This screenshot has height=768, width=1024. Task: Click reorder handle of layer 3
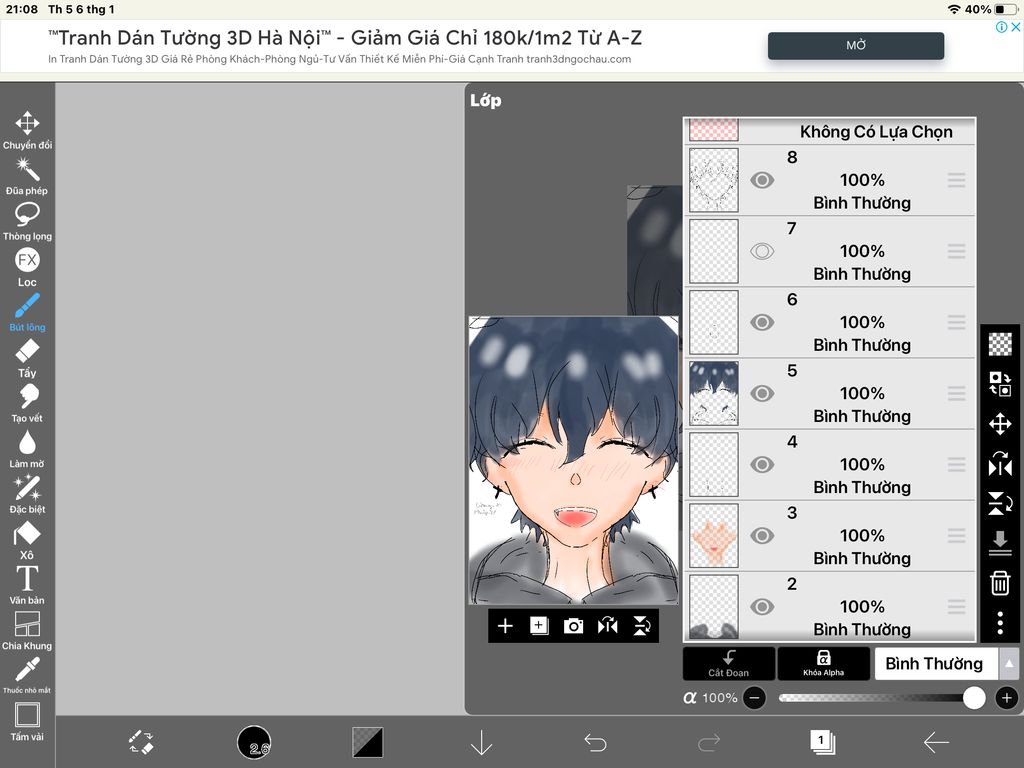[x=956, y=536]
